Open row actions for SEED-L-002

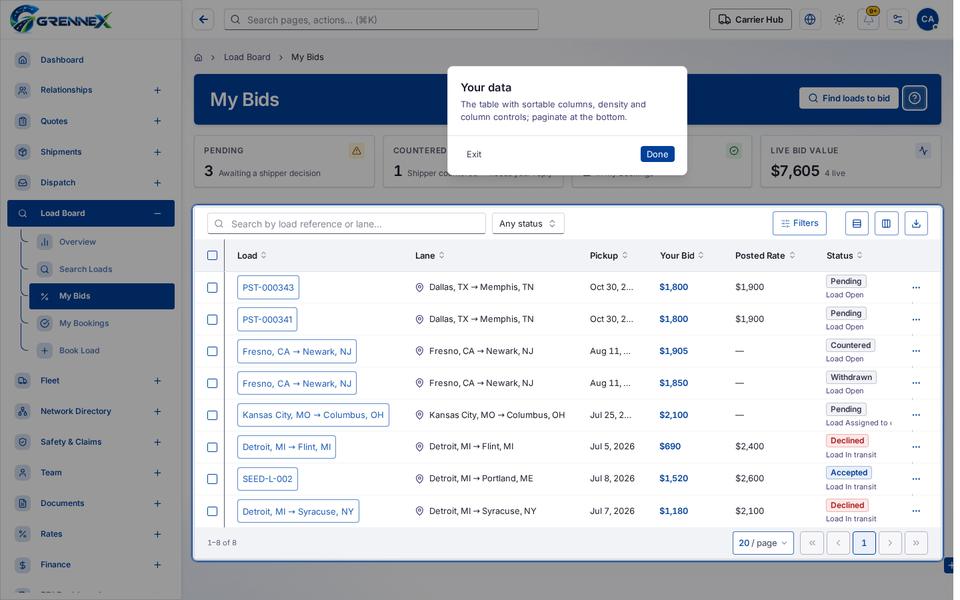click(x=916, y=479)
